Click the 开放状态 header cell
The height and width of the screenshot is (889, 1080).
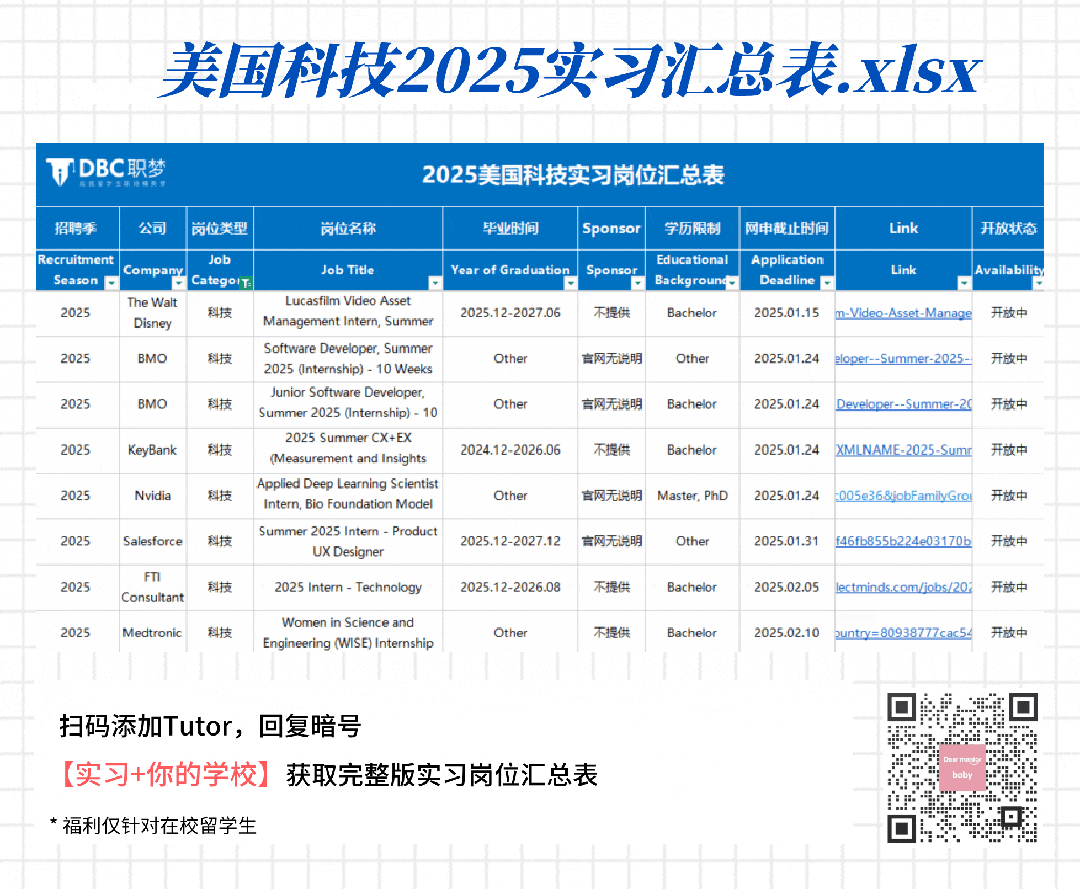(x=1008, y=228)
